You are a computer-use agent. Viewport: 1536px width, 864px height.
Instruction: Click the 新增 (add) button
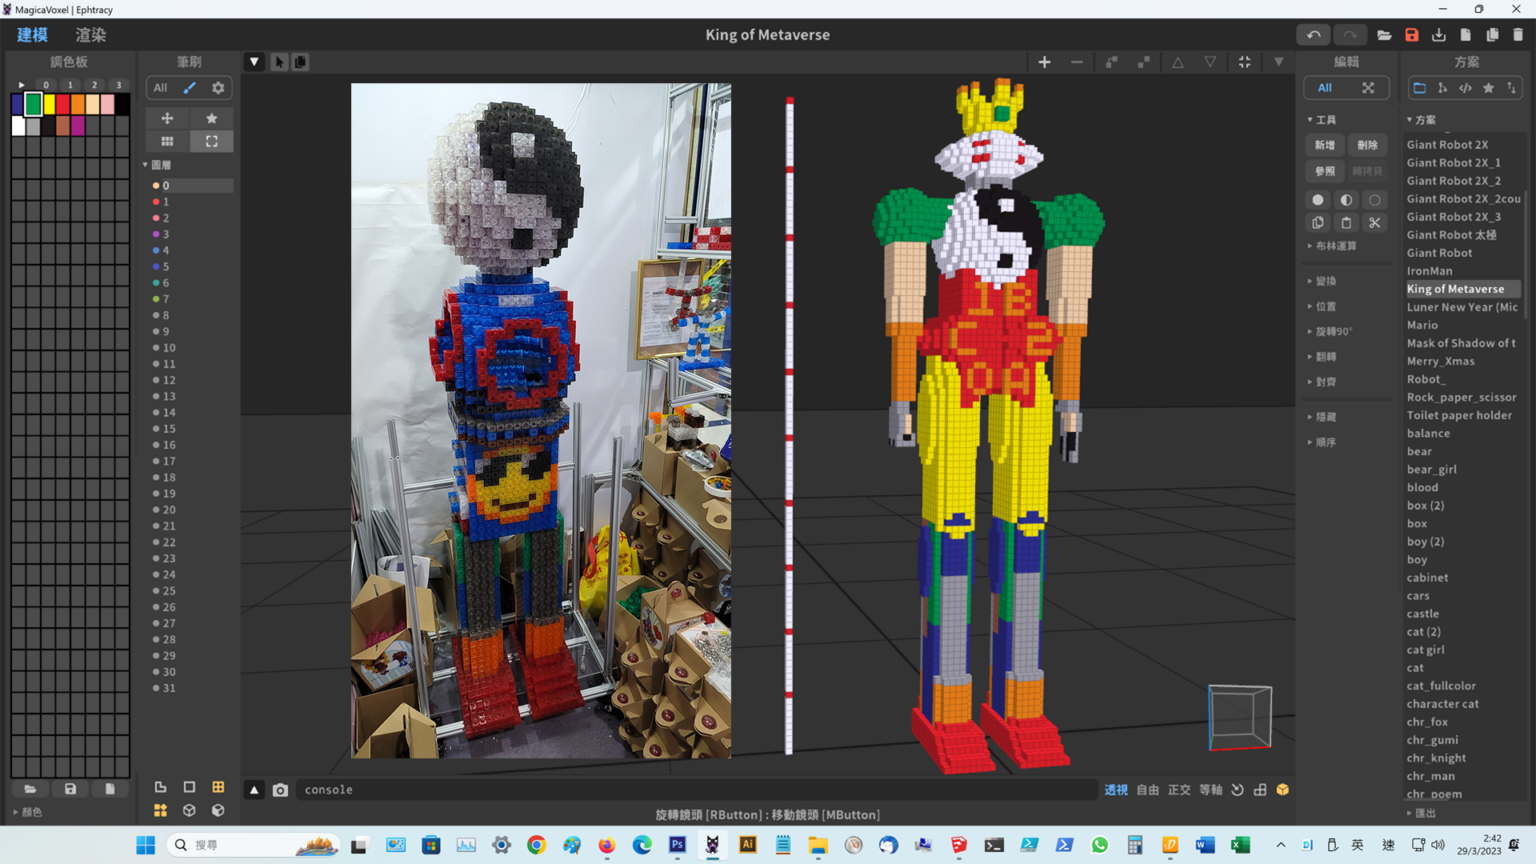1325,145
